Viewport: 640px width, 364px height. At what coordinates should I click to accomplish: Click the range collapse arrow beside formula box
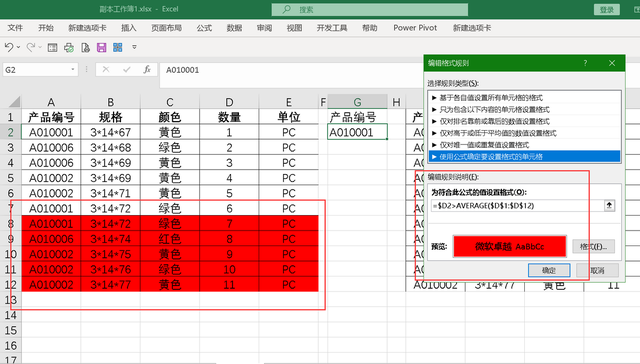(609, 205)
